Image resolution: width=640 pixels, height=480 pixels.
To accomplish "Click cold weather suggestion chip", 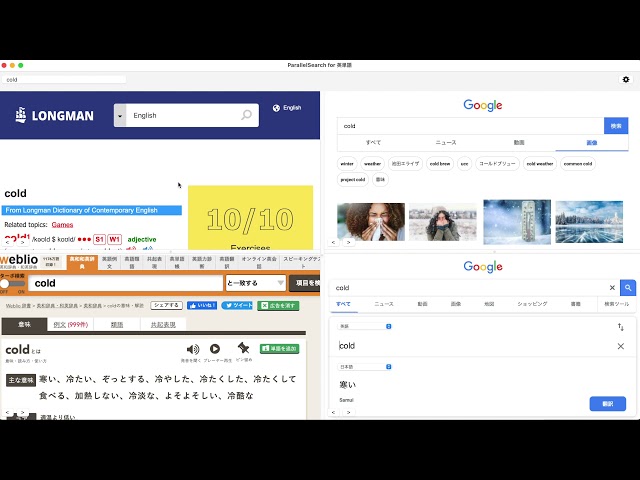I will click(x=540, y=164).
